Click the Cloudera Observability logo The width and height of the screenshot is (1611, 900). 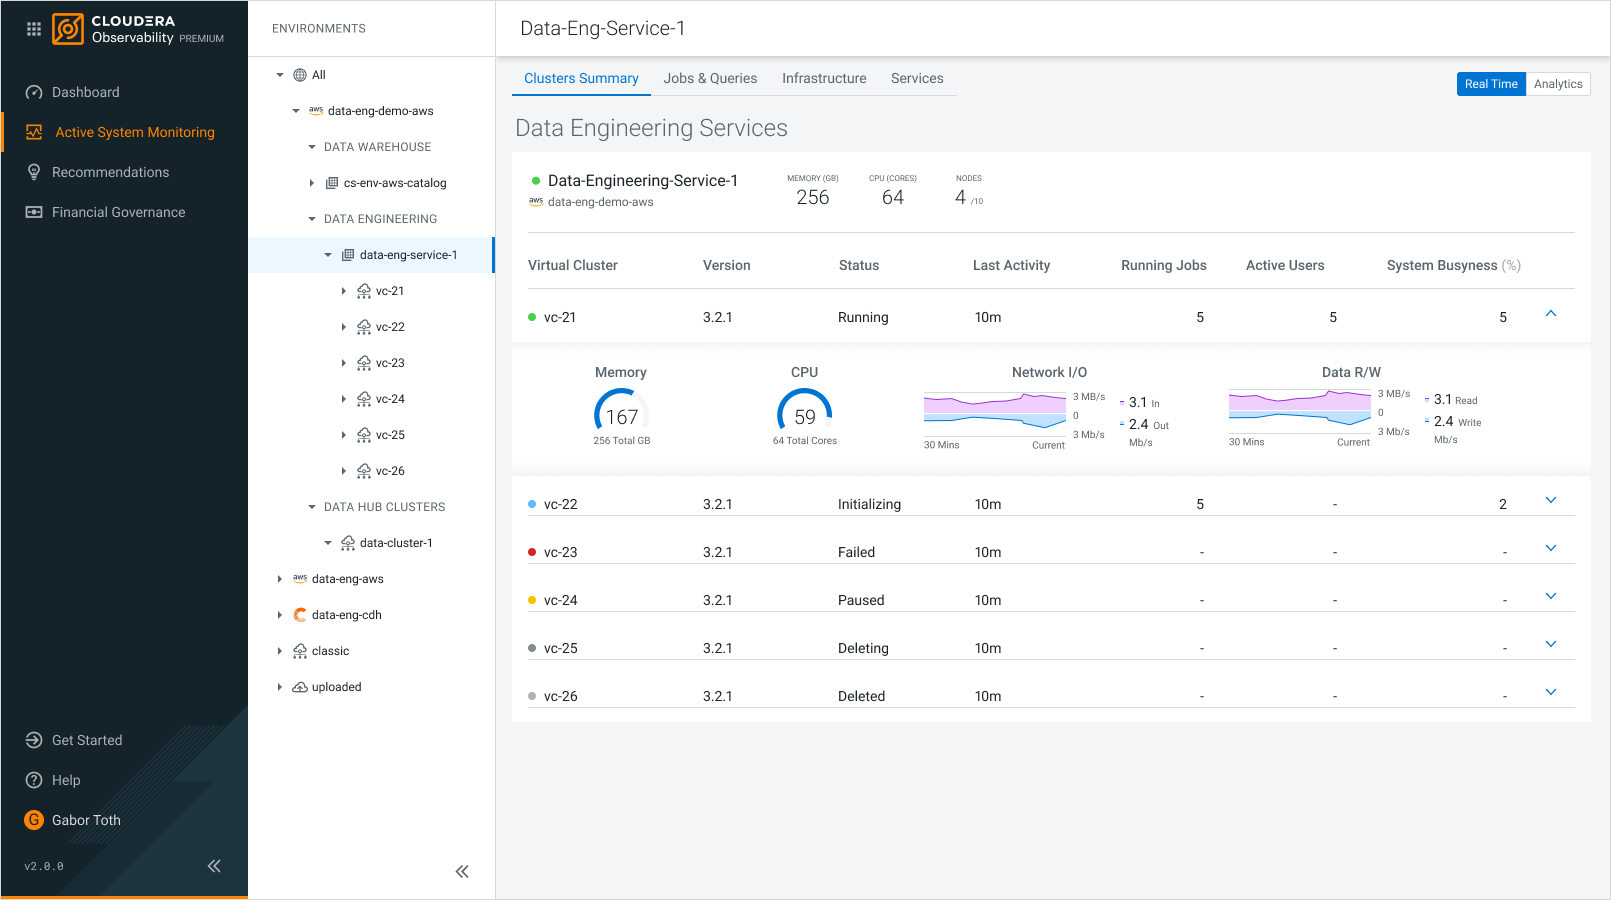(68, 29)
